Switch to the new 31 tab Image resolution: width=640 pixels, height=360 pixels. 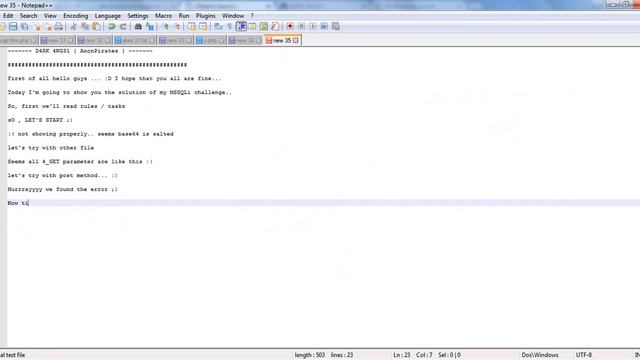coord(57,40)
